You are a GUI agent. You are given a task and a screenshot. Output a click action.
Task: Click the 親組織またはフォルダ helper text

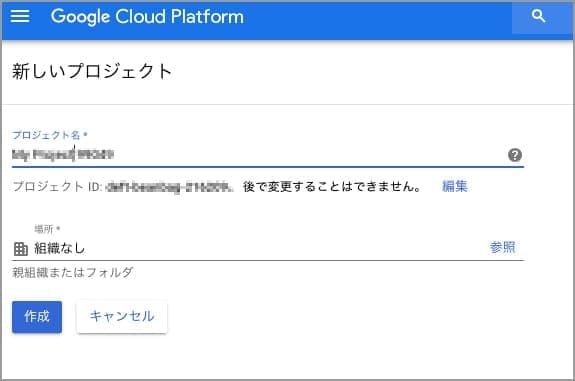pyautogui.click(x=73, y=272)
